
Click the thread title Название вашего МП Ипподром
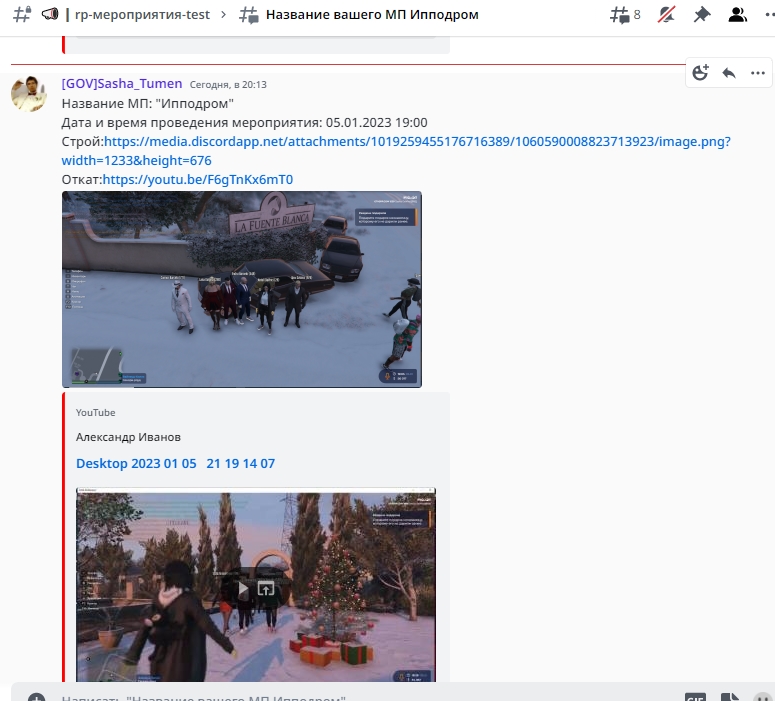tap(372, 15)
